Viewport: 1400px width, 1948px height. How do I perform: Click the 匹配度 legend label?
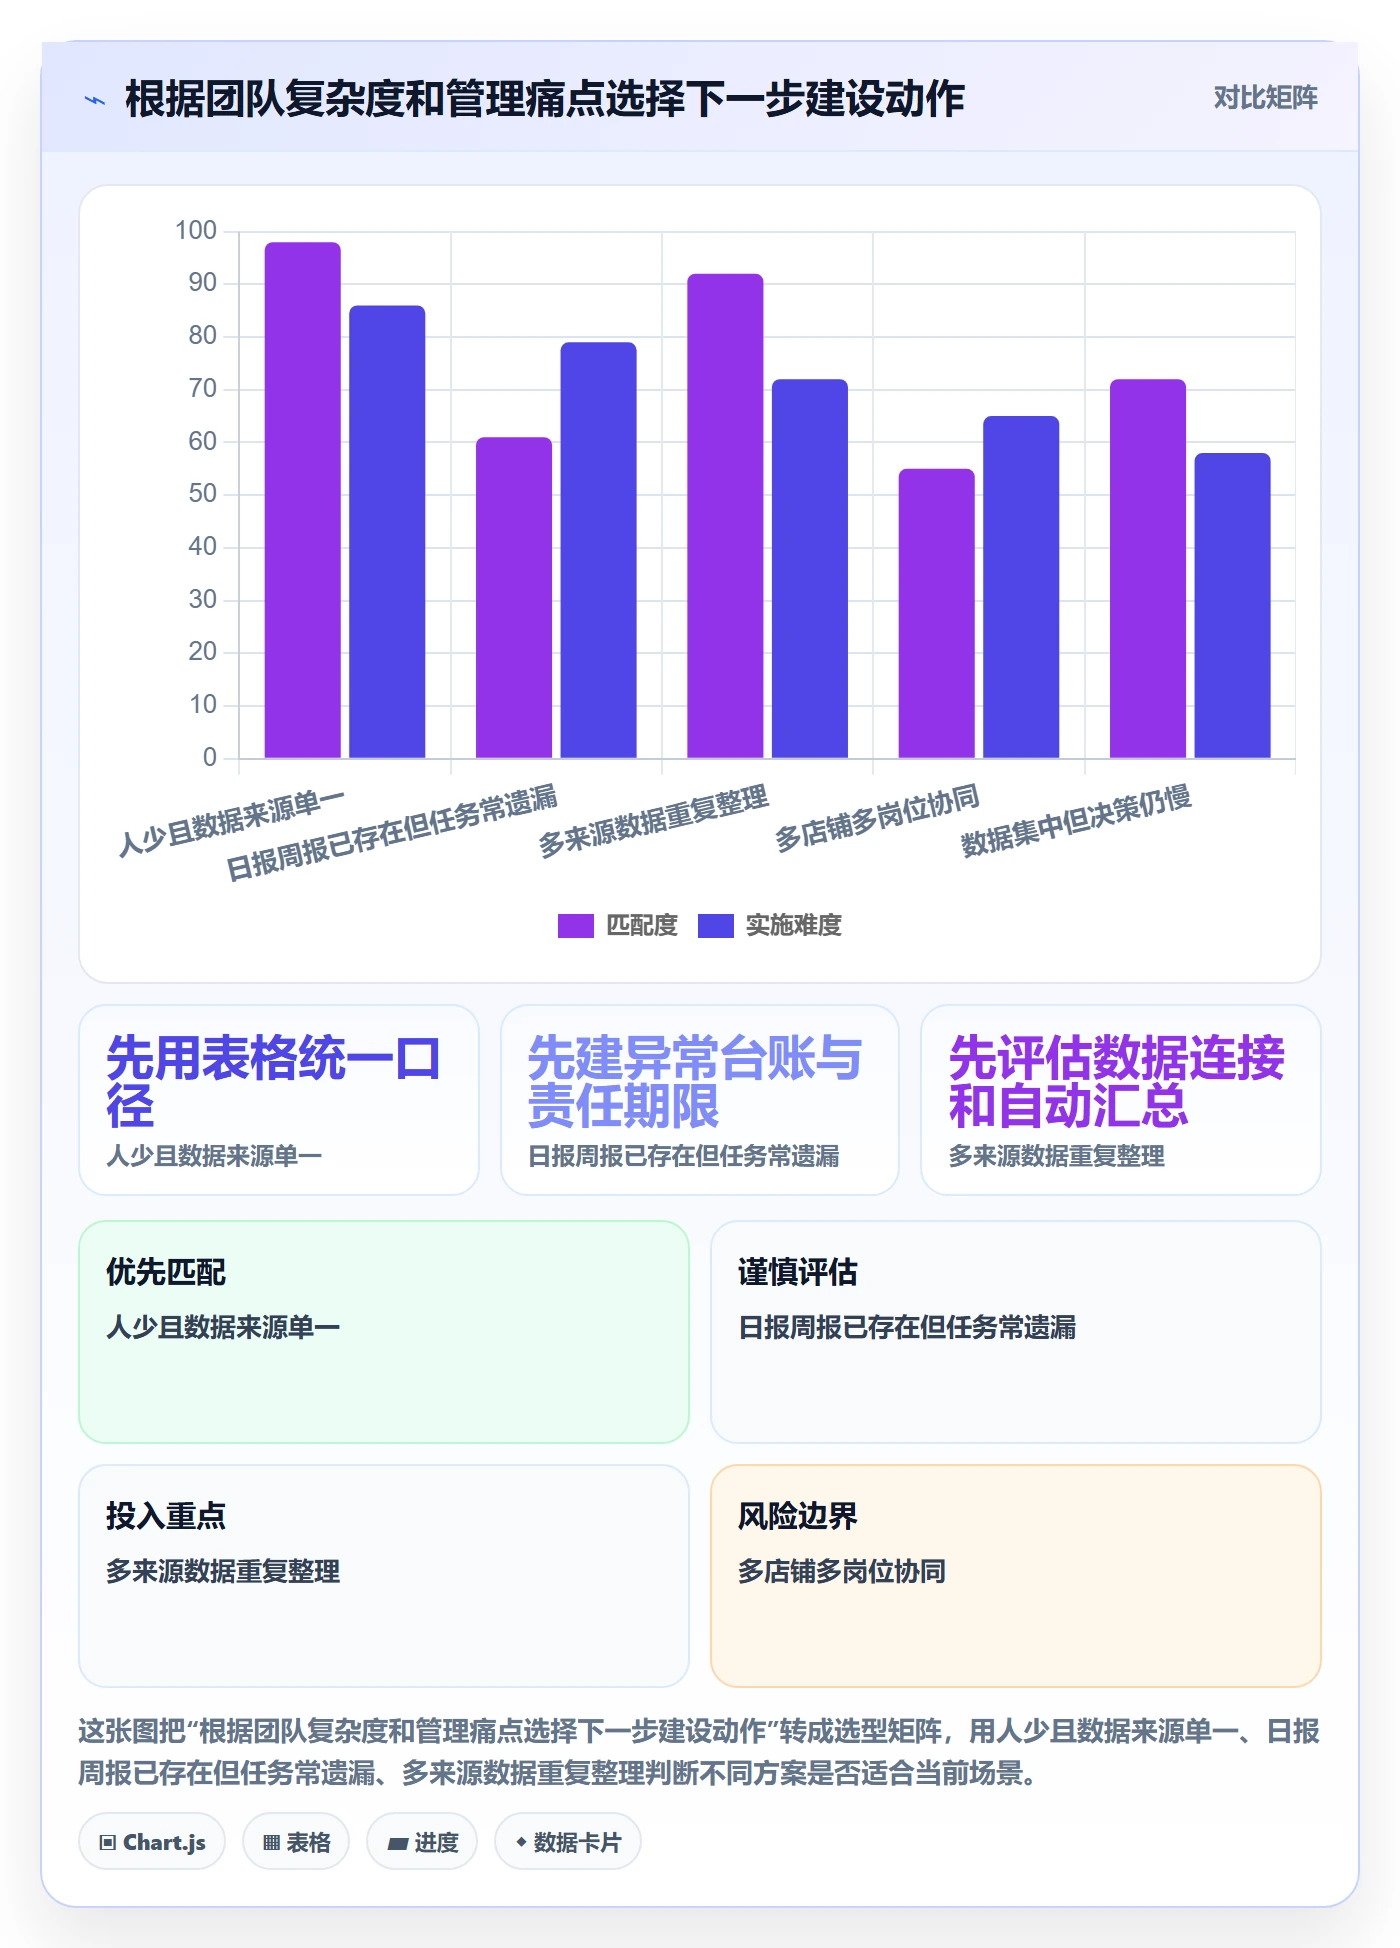point(642,925)
